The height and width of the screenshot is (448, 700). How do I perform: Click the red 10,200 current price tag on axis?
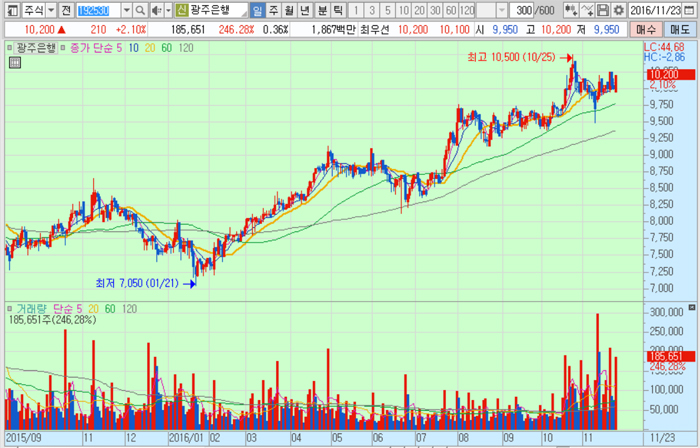click(x=671, y=75)
